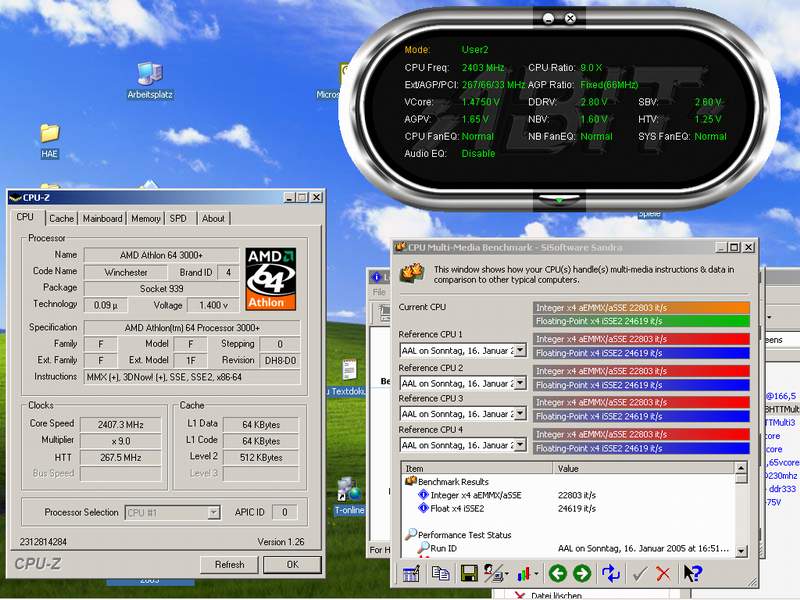The height and width of the screenshot is (600, 800).
Task: Click the APIC ID field
Action: click(284, 512)
